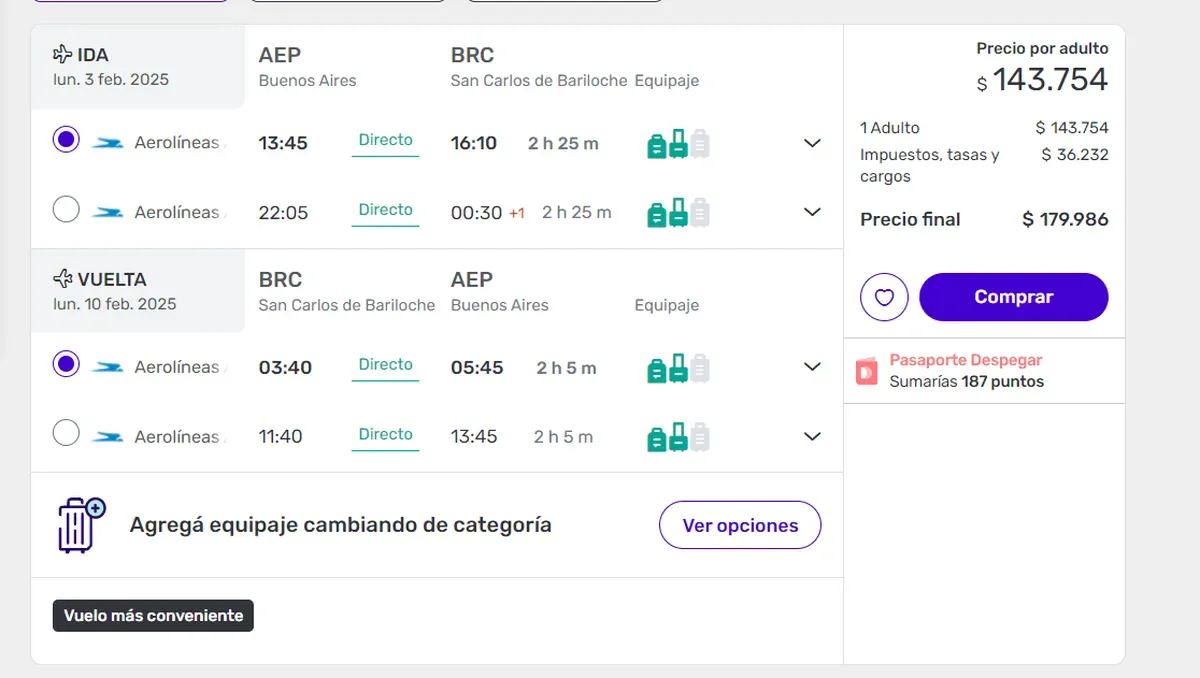Expand details of 13:45 outbound flight

tap(812, 143)
